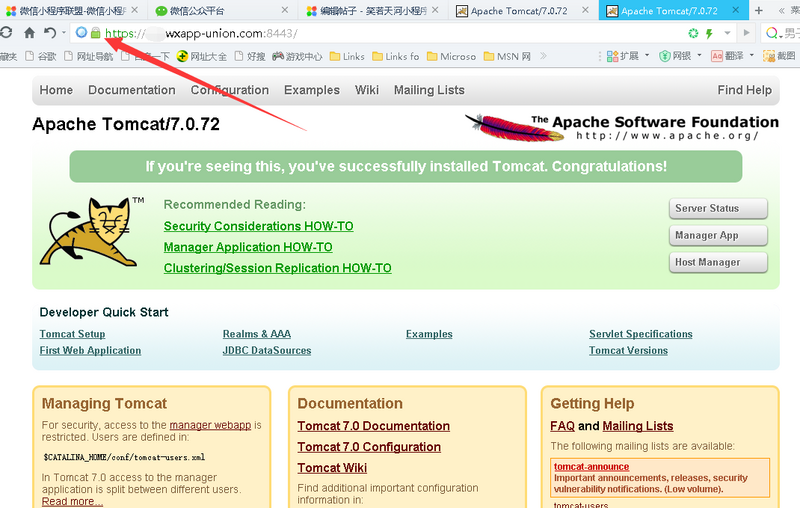Switch to the 微信小程序联盟 tab
This screenshot has width=800, height=508.
click(73, 10)
